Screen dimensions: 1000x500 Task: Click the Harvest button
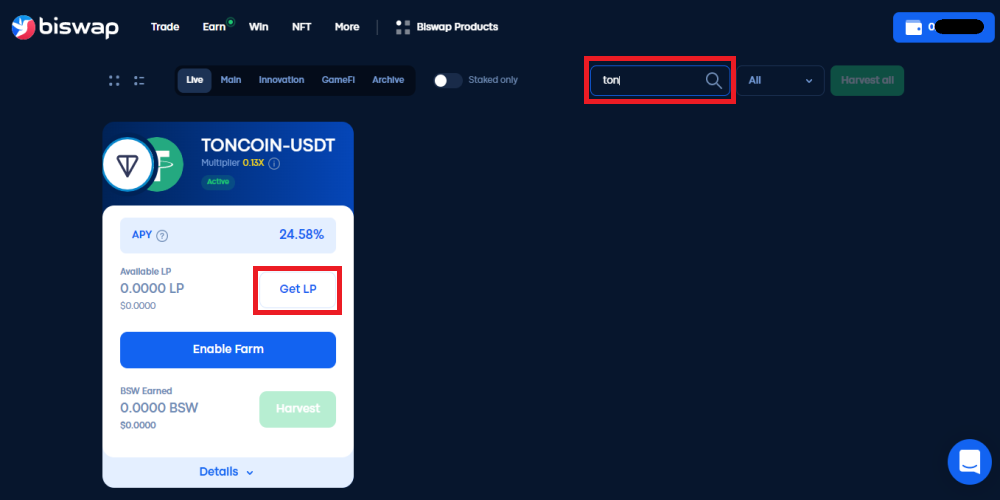coord(298,409)
